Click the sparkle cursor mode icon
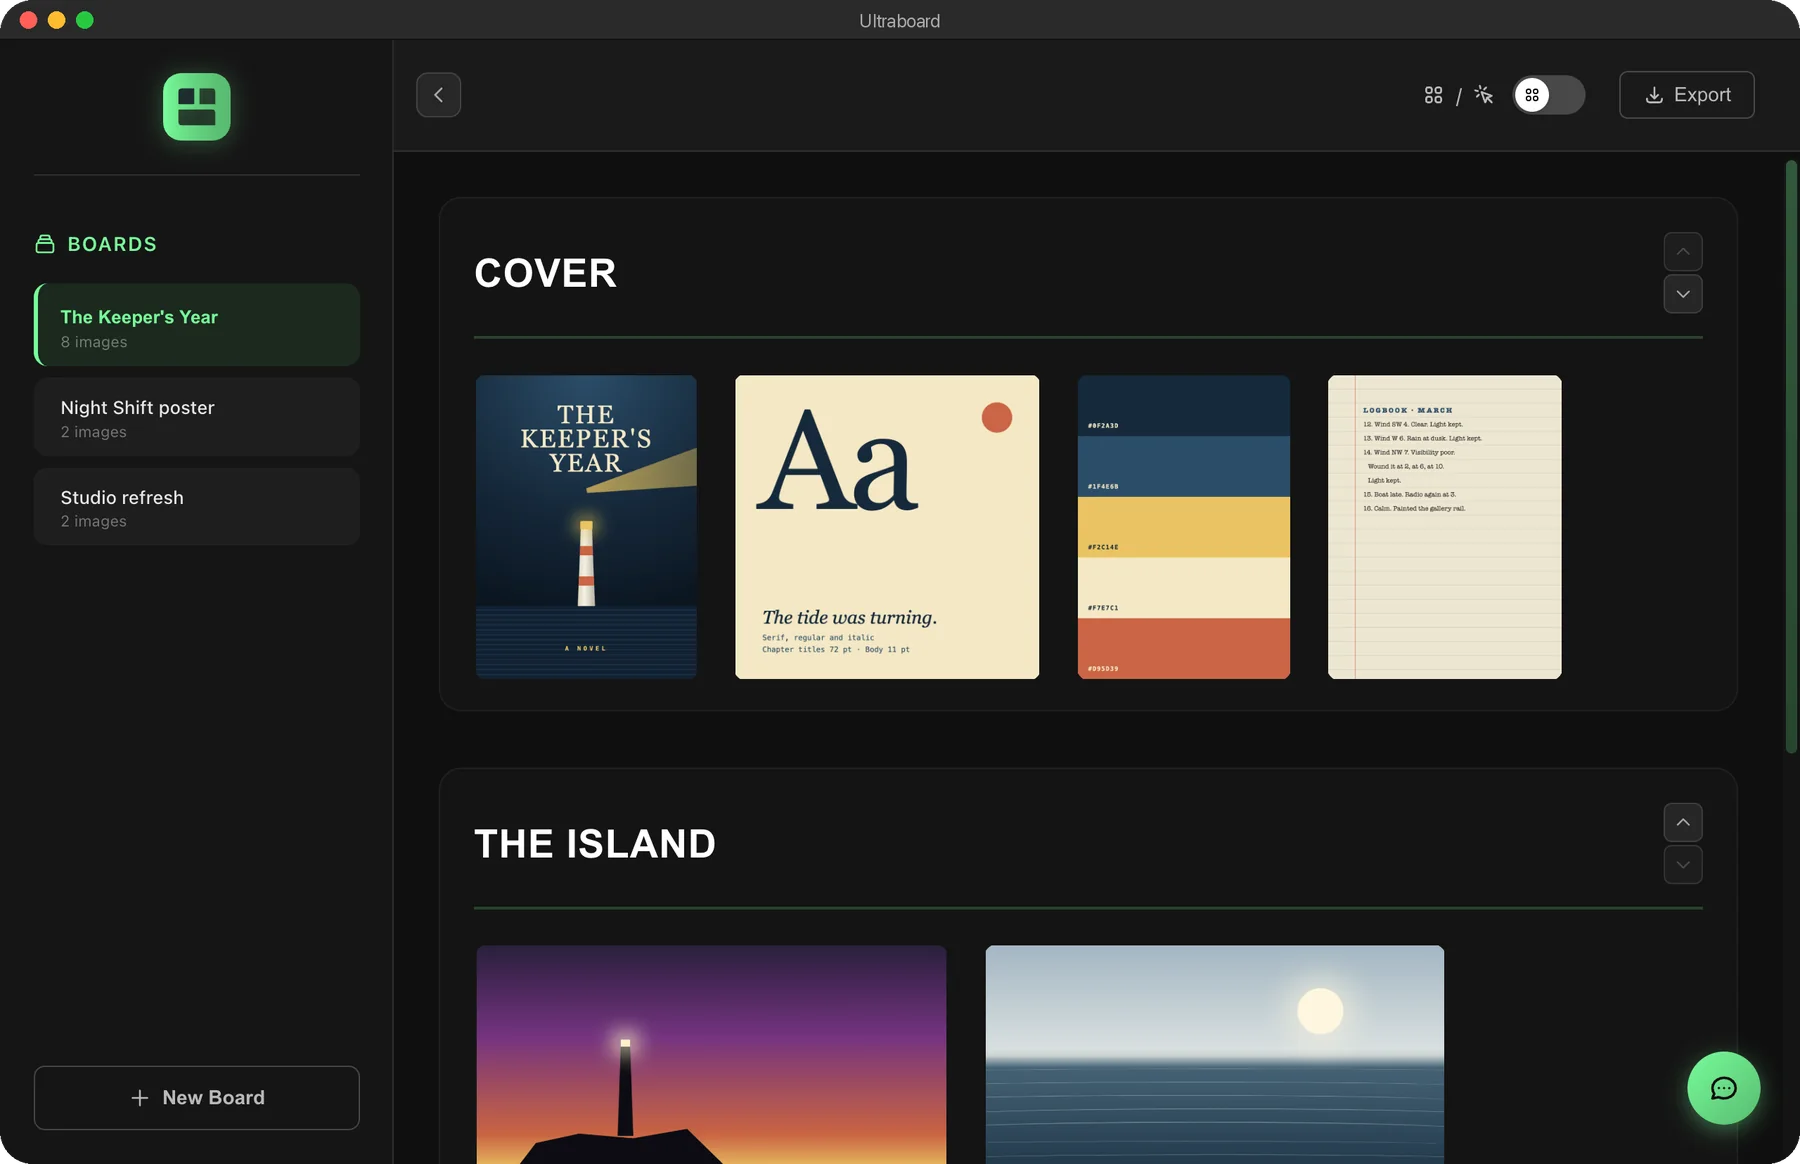Image resolution: width=1800 pixels, height=1164 pixels. [x=1484, y=95]
